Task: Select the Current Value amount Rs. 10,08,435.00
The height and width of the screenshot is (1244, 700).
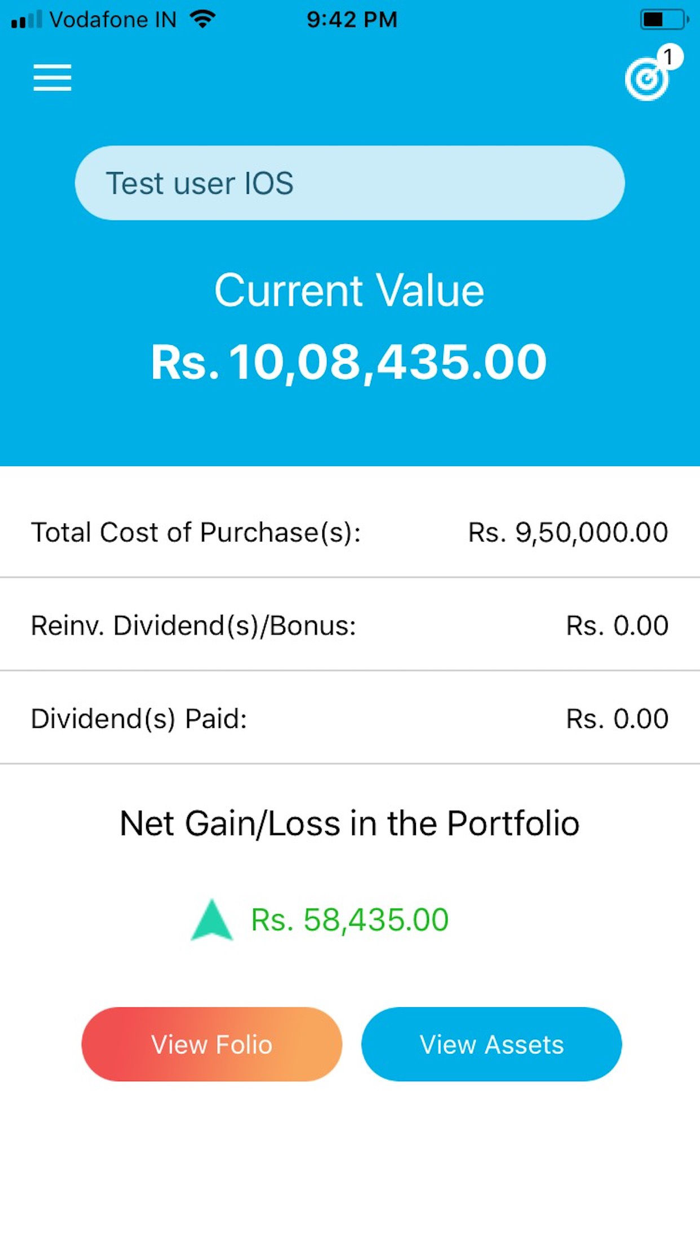Action: pyautogui.click(x=349, y=362)
